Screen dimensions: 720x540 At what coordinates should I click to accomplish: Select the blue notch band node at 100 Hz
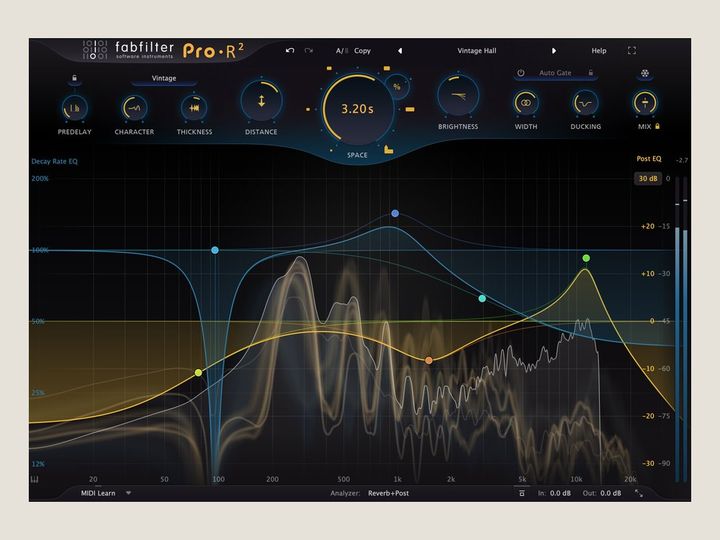pos(215,250)
